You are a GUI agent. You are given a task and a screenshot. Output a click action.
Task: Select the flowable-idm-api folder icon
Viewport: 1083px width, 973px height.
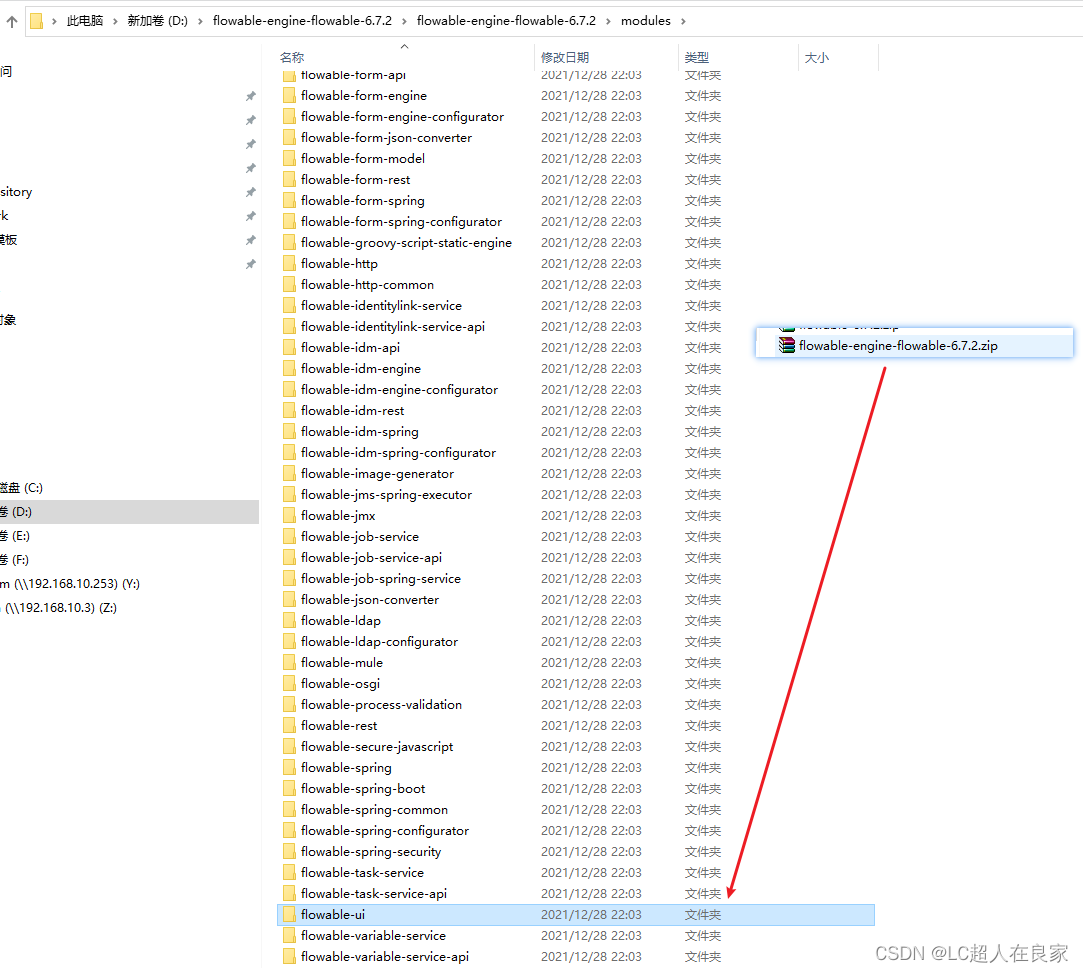tap(289, 348)
